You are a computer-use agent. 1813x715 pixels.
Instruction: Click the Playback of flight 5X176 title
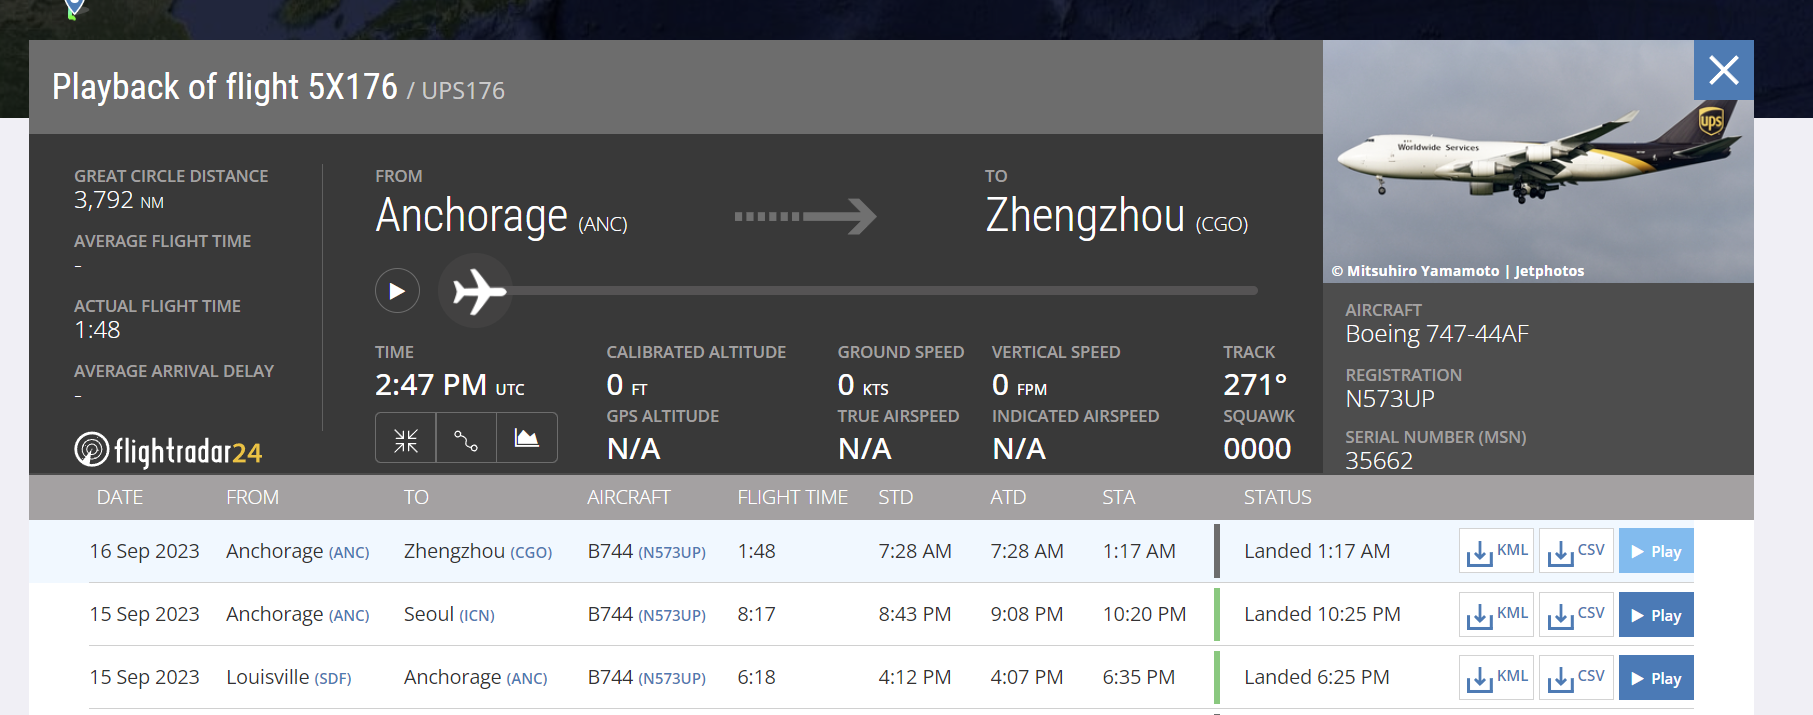(225, 87)
